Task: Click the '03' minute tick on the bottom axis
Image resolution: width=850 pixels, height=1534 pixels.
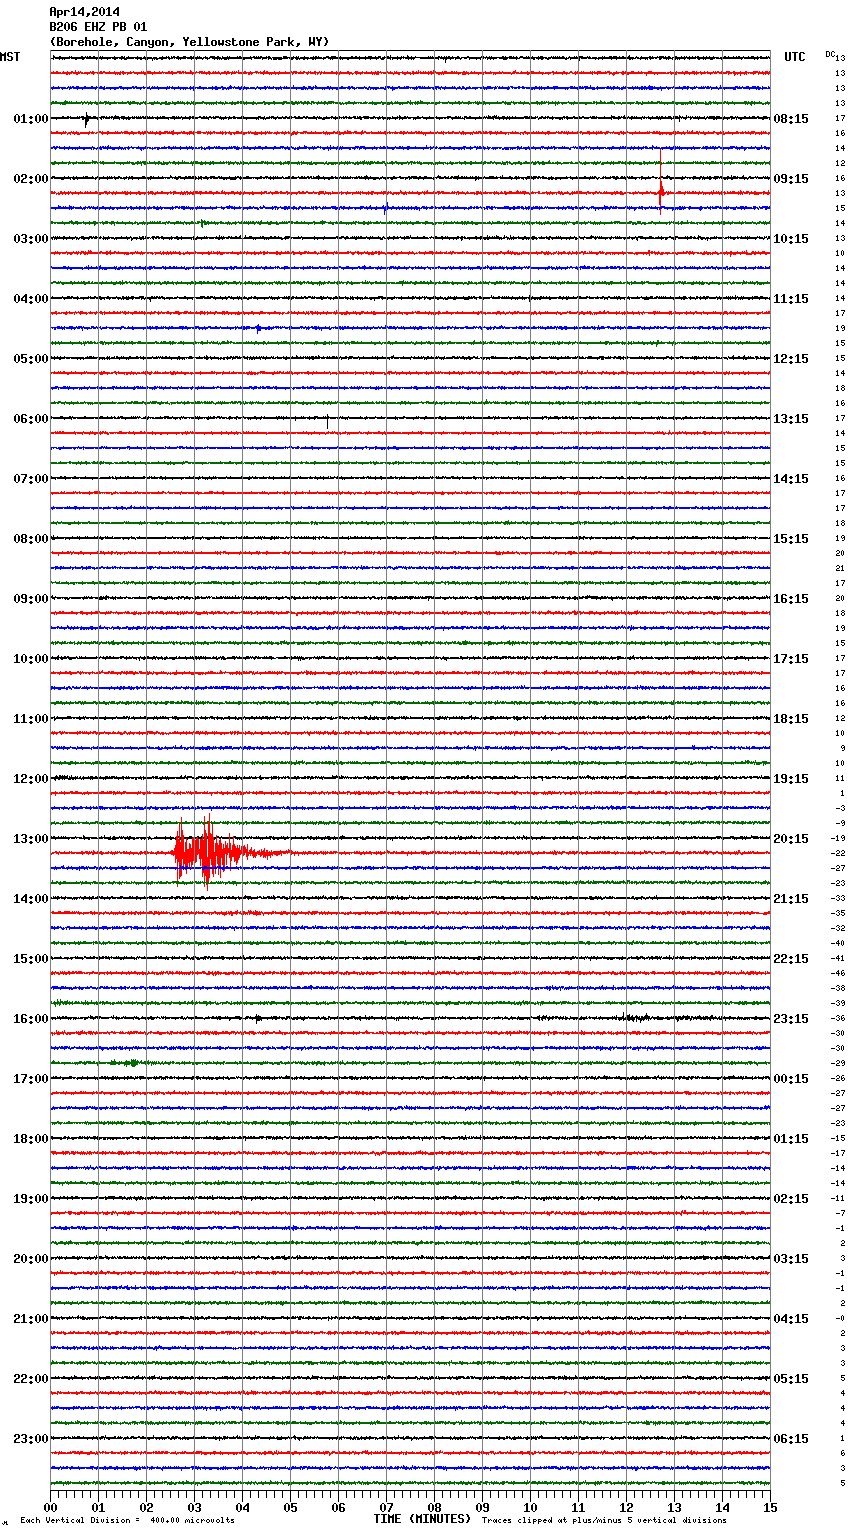Action: [x=194, y=1507]
